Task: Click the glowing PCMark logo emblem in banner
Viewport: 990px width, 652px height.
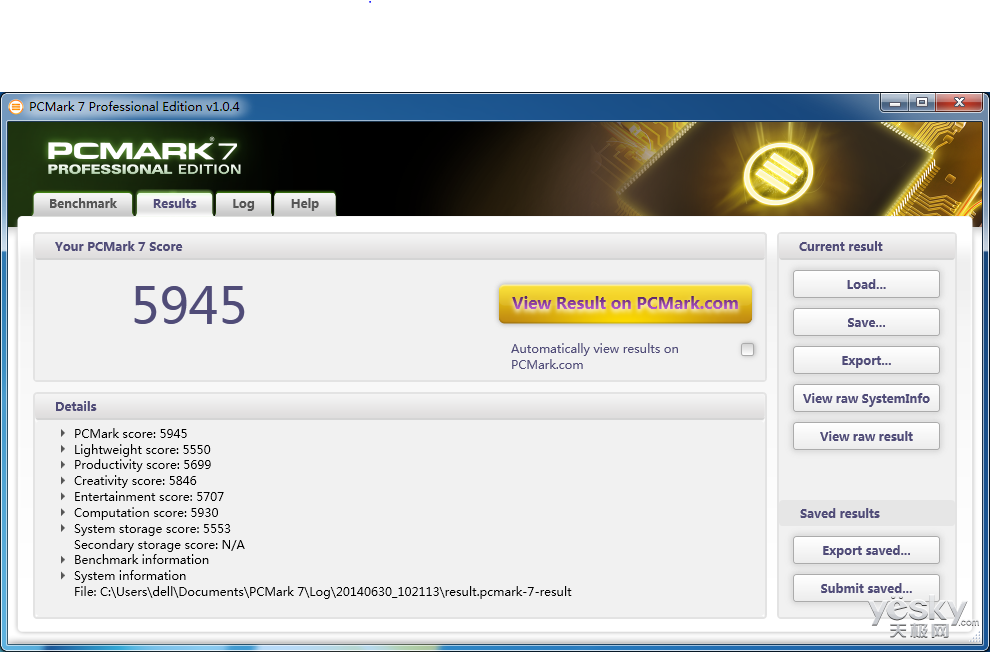Action: coord(778,172)
